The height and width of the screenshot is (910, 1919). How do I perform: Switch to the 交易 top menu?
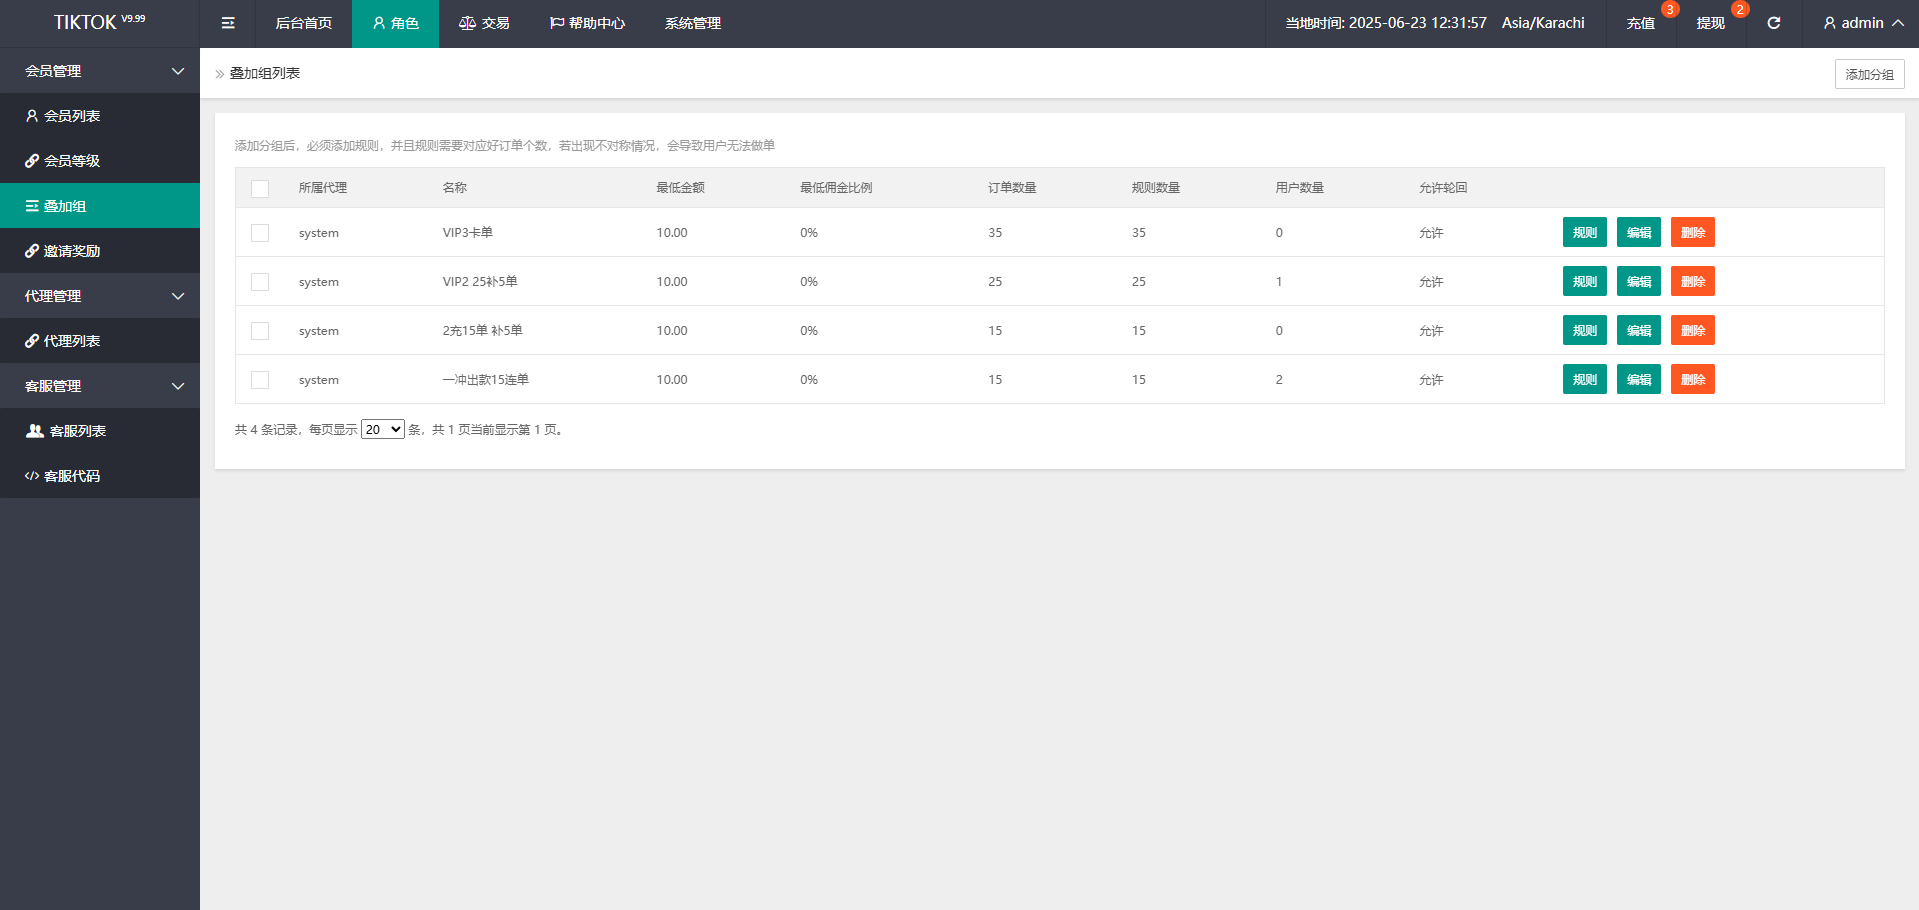(x=485, y=23)
